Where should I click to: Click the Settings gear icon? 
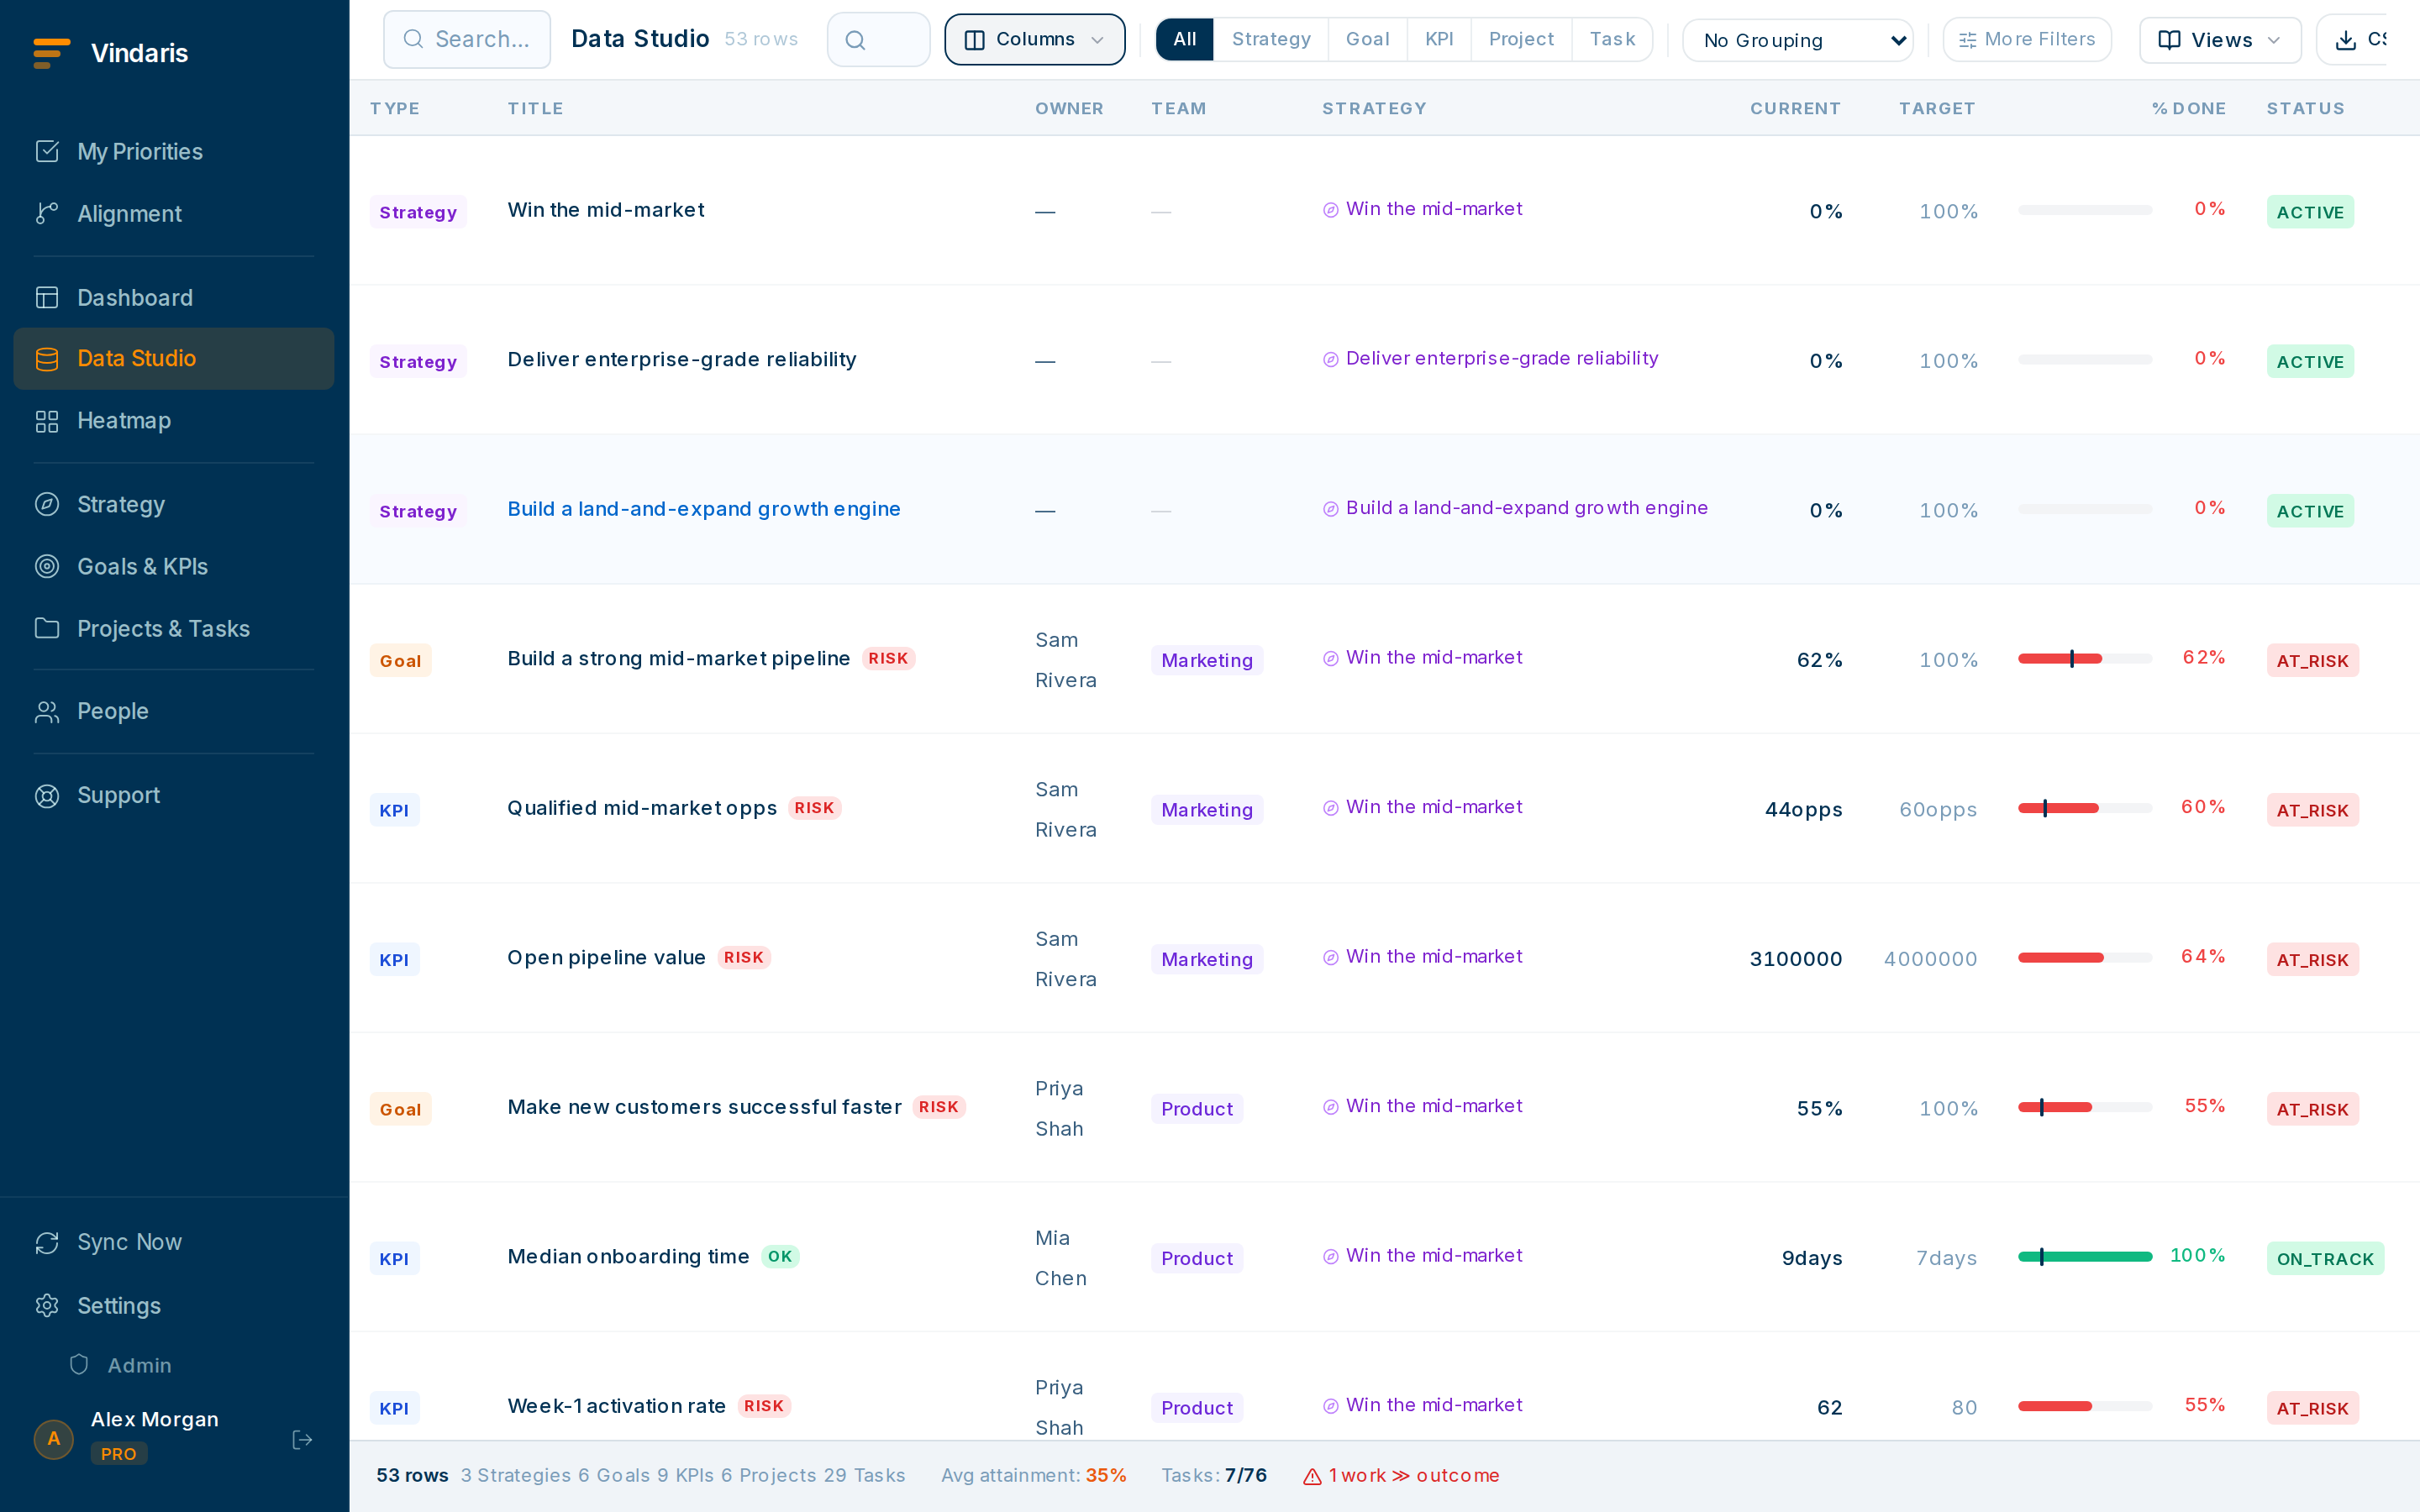pyautogui.click(x=47, y=1305)
